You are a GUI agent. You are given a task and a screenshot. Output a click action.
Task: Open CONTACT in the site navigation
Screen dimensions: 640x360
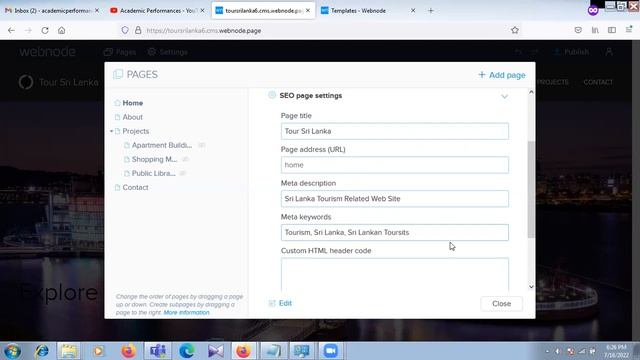(598, 82)
